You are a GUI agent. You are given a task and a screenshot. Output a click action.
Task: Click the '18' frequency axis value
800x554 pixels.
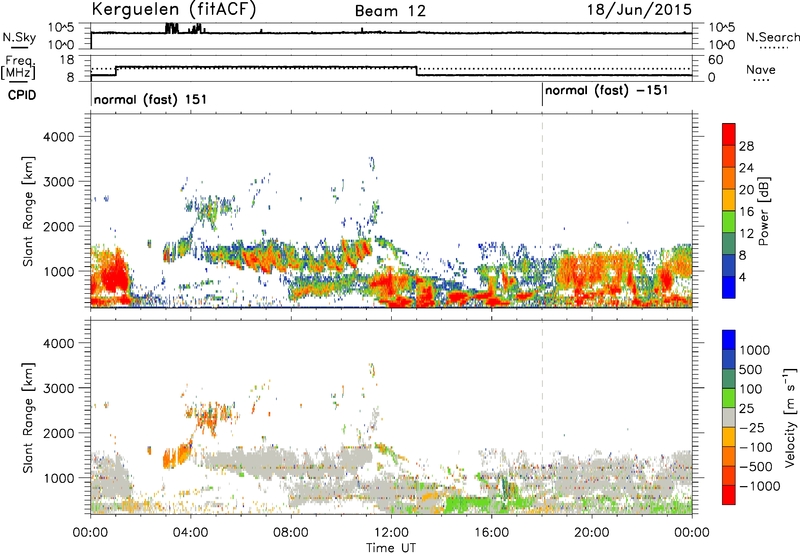(67, 60)
